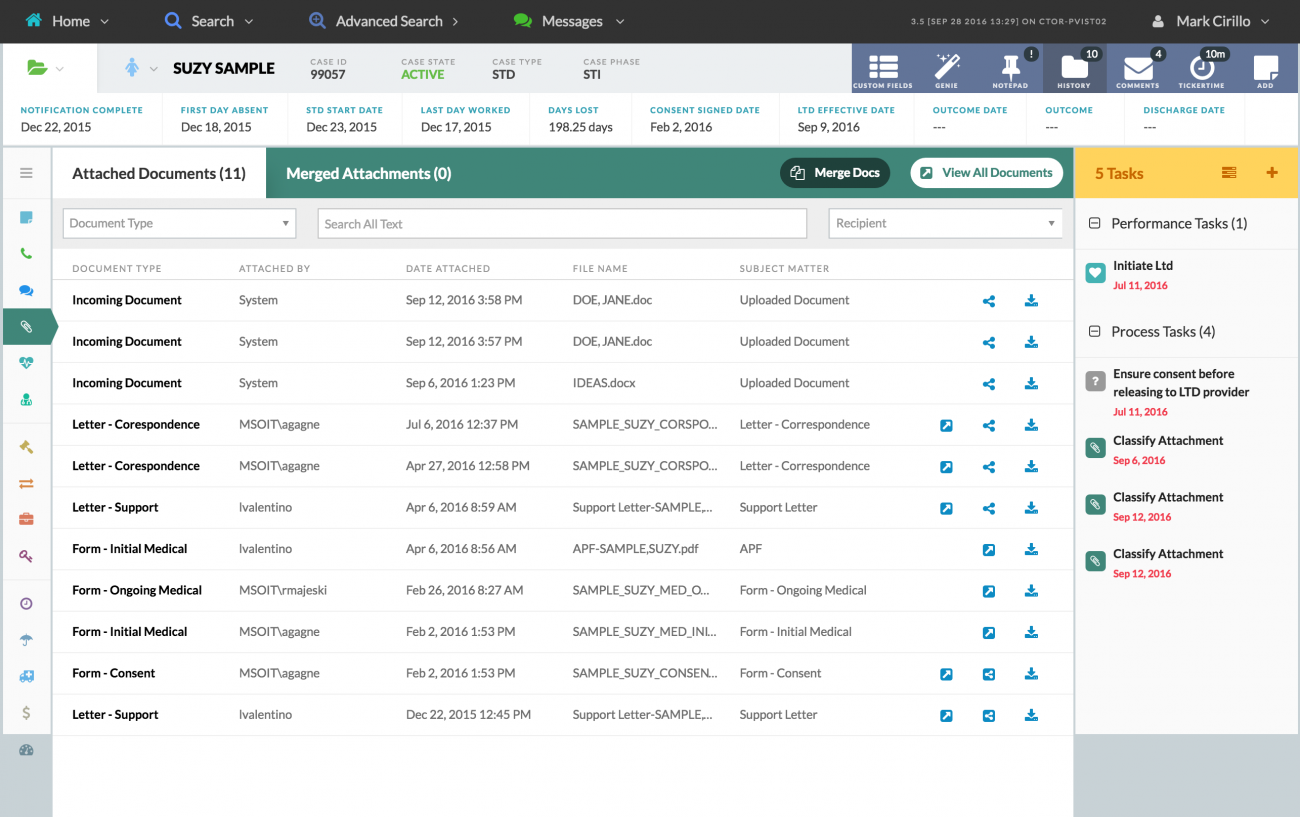Open Classify Attachment task dated Sep 6, 2016
The image size is (1300, 817).
click(x=1168, y=441)
